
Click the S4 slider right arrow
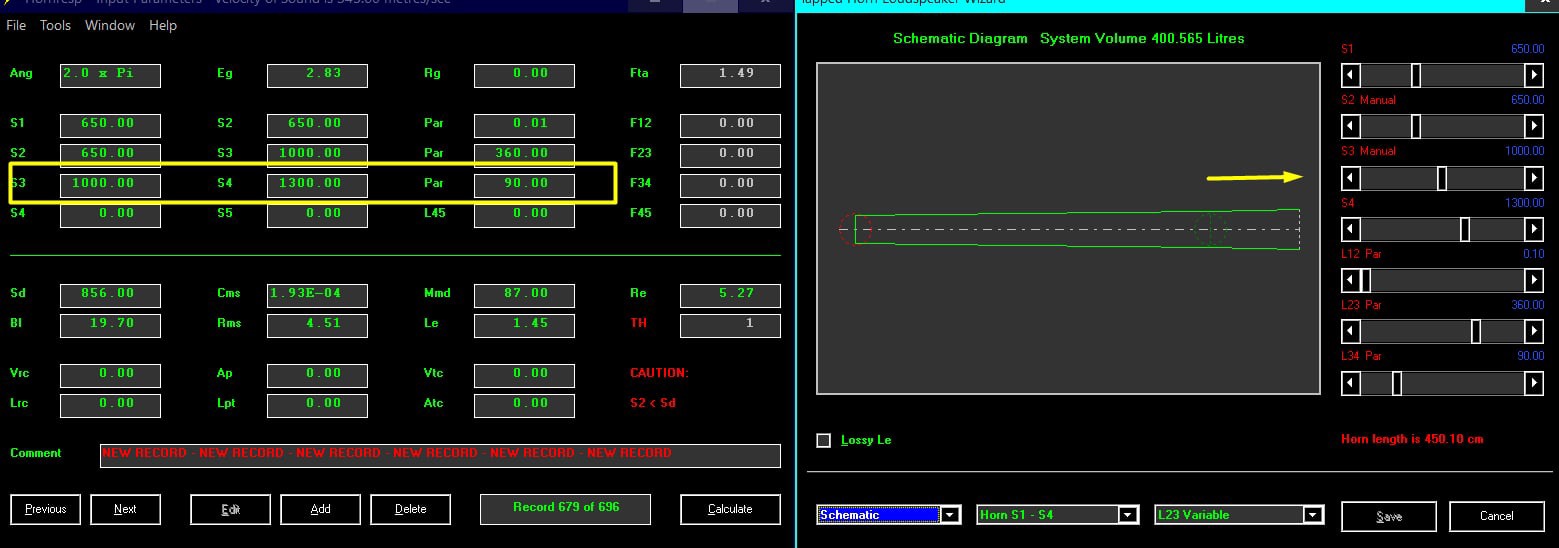(x=1533, y=229)
